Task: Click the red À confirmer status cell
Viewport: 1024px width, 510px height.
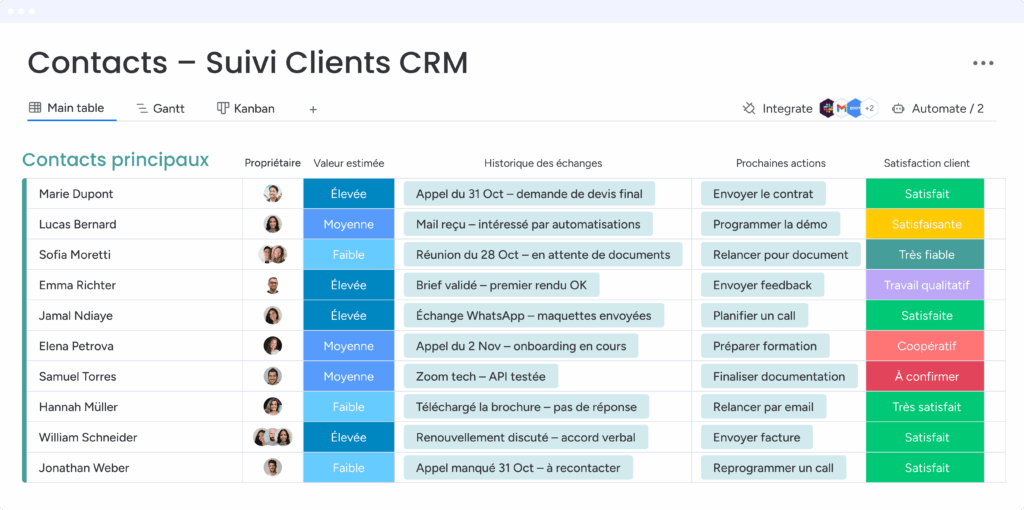Action: [x=926, y=376]
